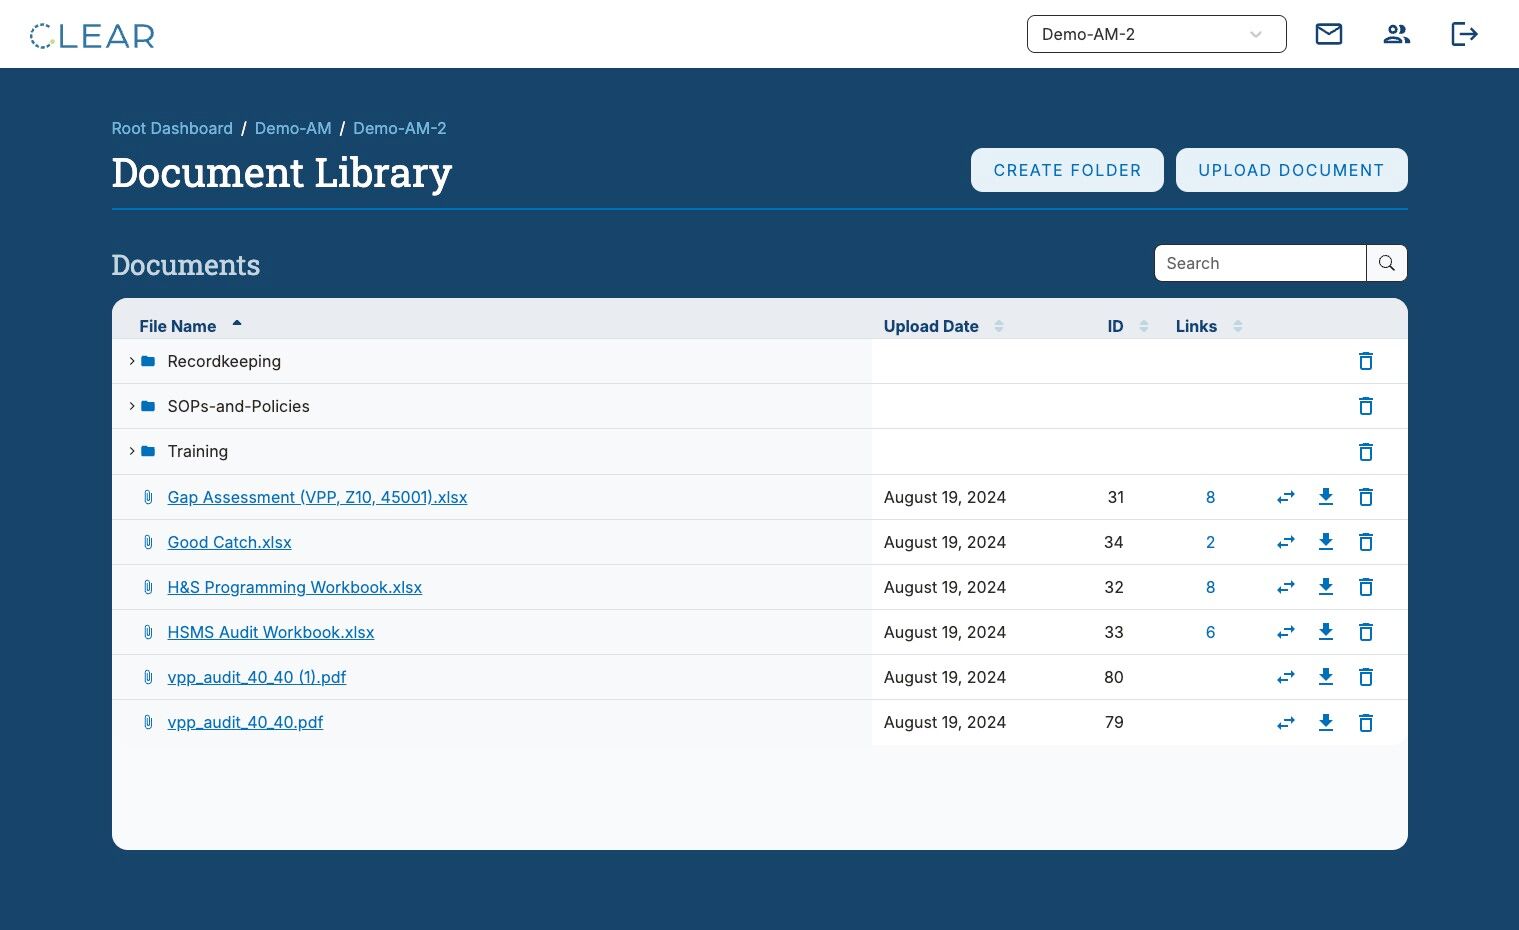Screen dimensions: 1519x930
Task: Click move icon for HSMS Audit Workbook.xlsx
Action: click(1286, 632)
